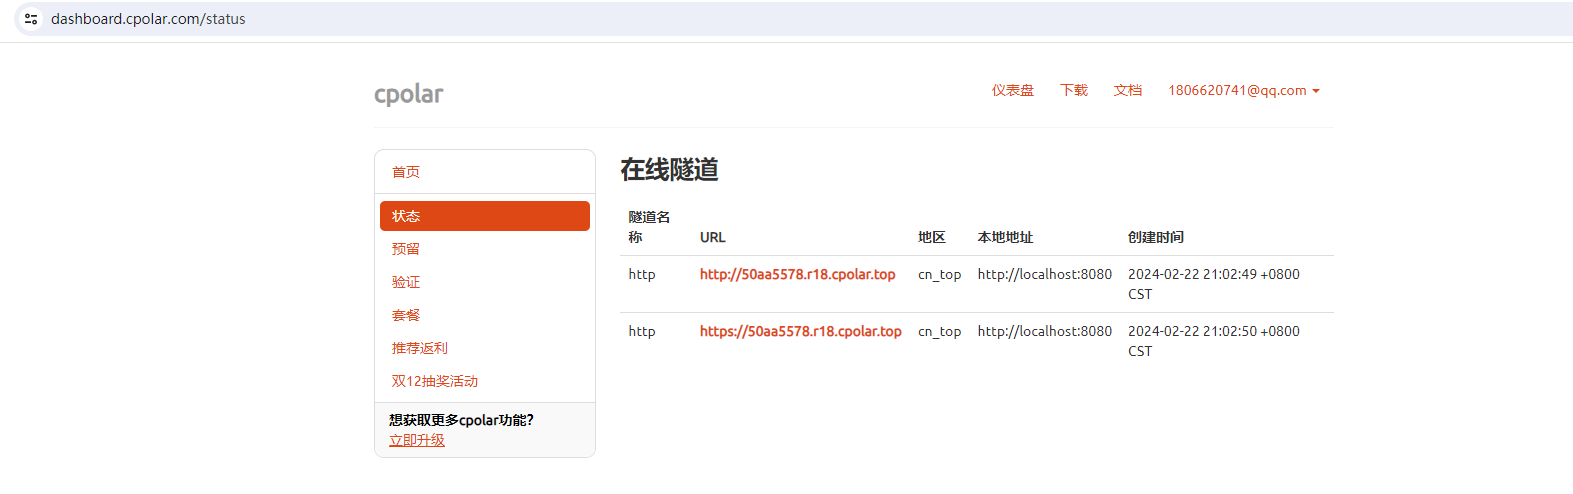
Task: Click the 地区 column header
Action: click(932, 237)
